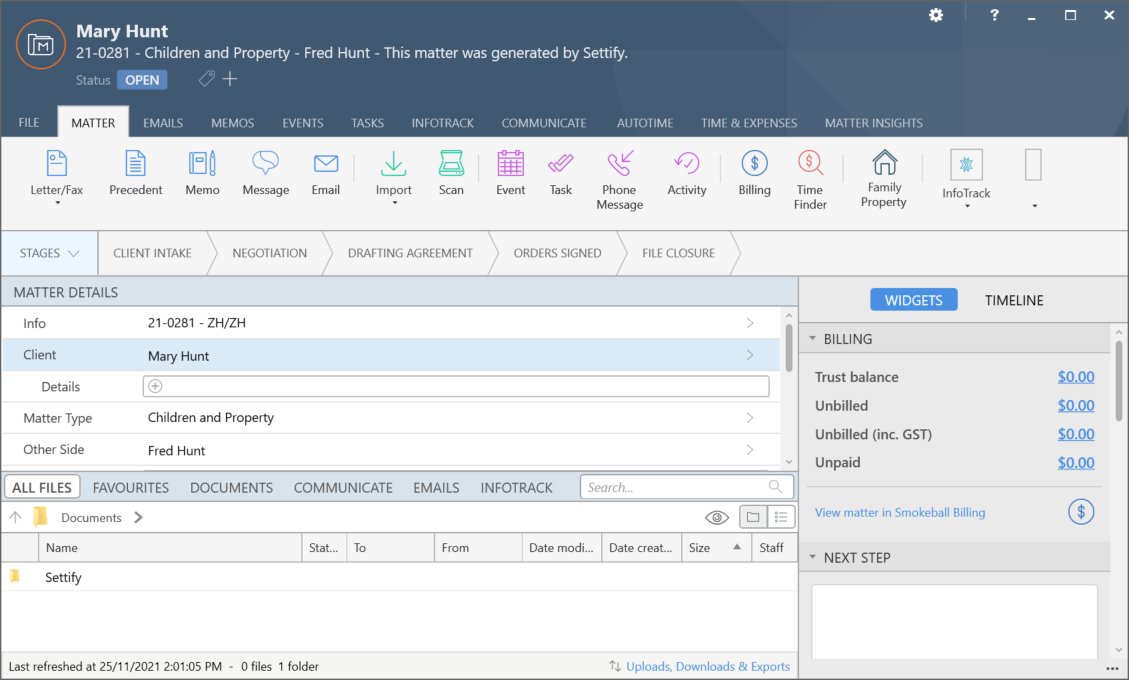Open the Communicate ribbon tab
This screenshot has width=1129, height=680.
(x=544, y=122)
